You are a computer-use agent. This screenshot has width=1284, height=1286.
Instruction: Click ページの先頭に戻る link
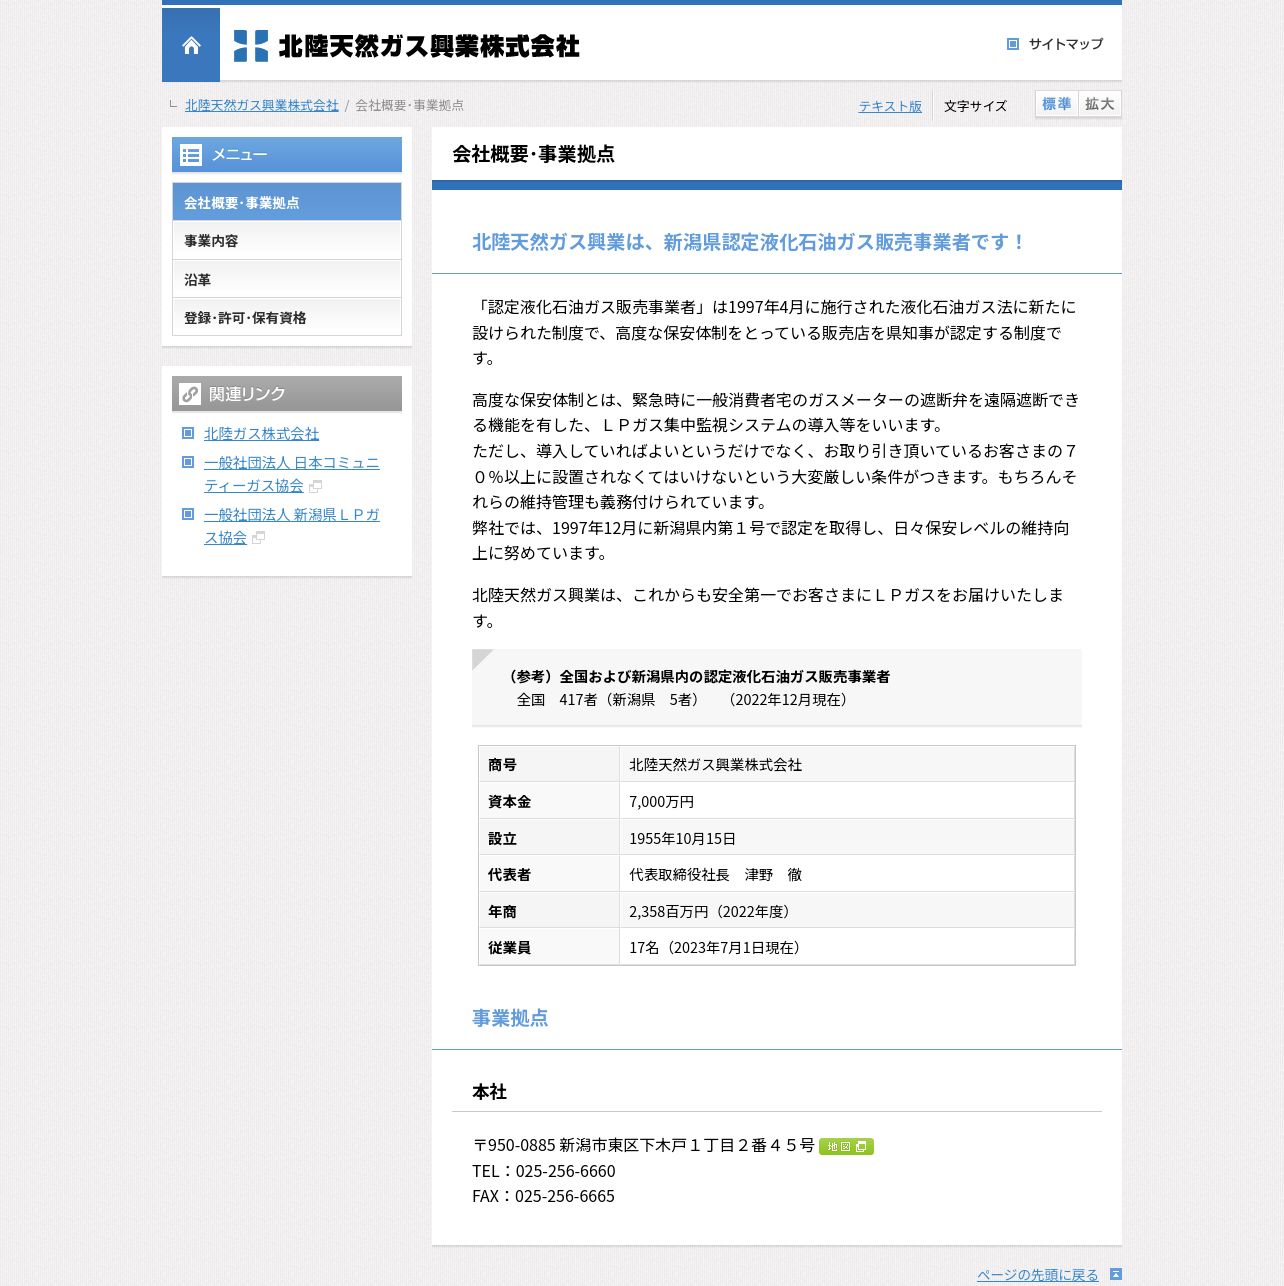[x=1037, y=1275]
